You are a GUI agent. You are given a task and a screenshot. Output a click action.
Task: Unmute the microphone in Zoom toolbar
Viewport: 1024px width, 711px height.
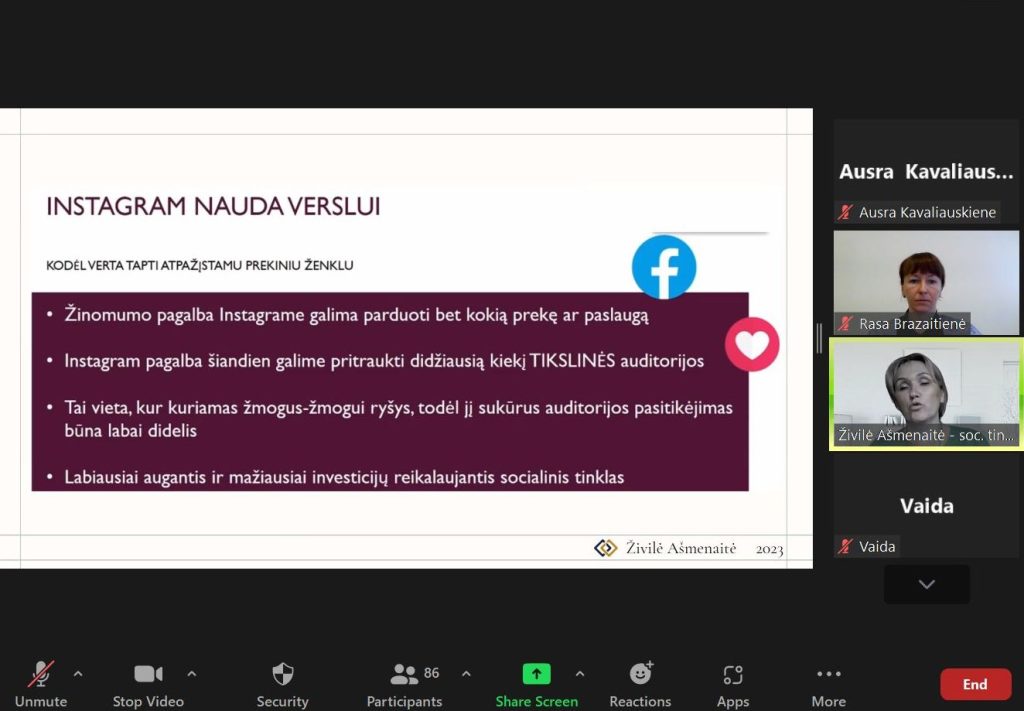40,684
